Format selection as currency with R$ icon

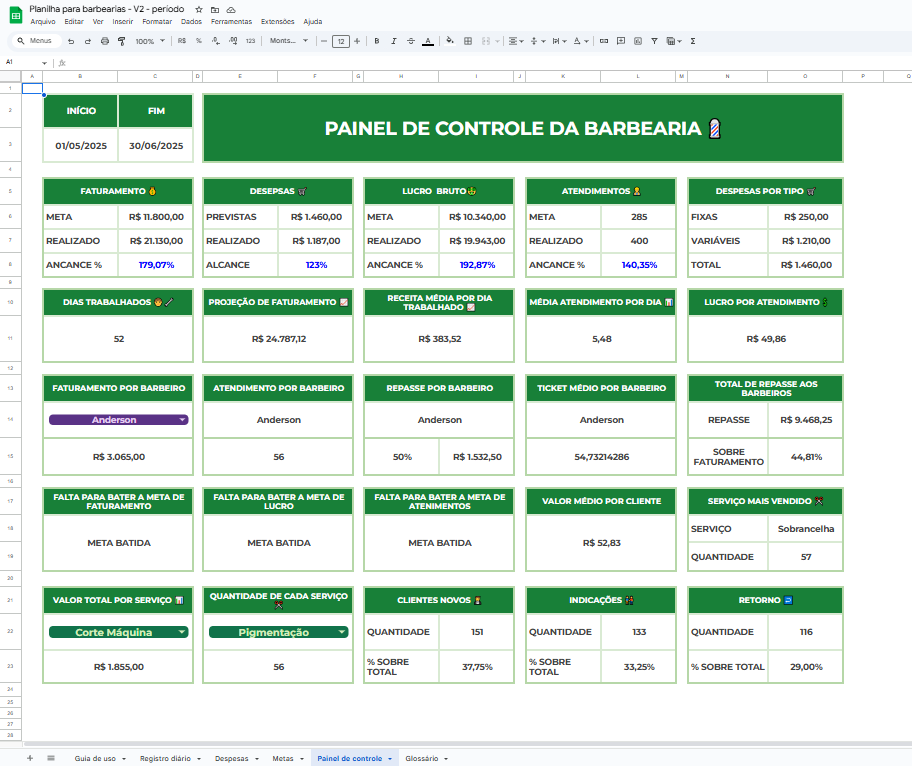click(x=181, y=41)
